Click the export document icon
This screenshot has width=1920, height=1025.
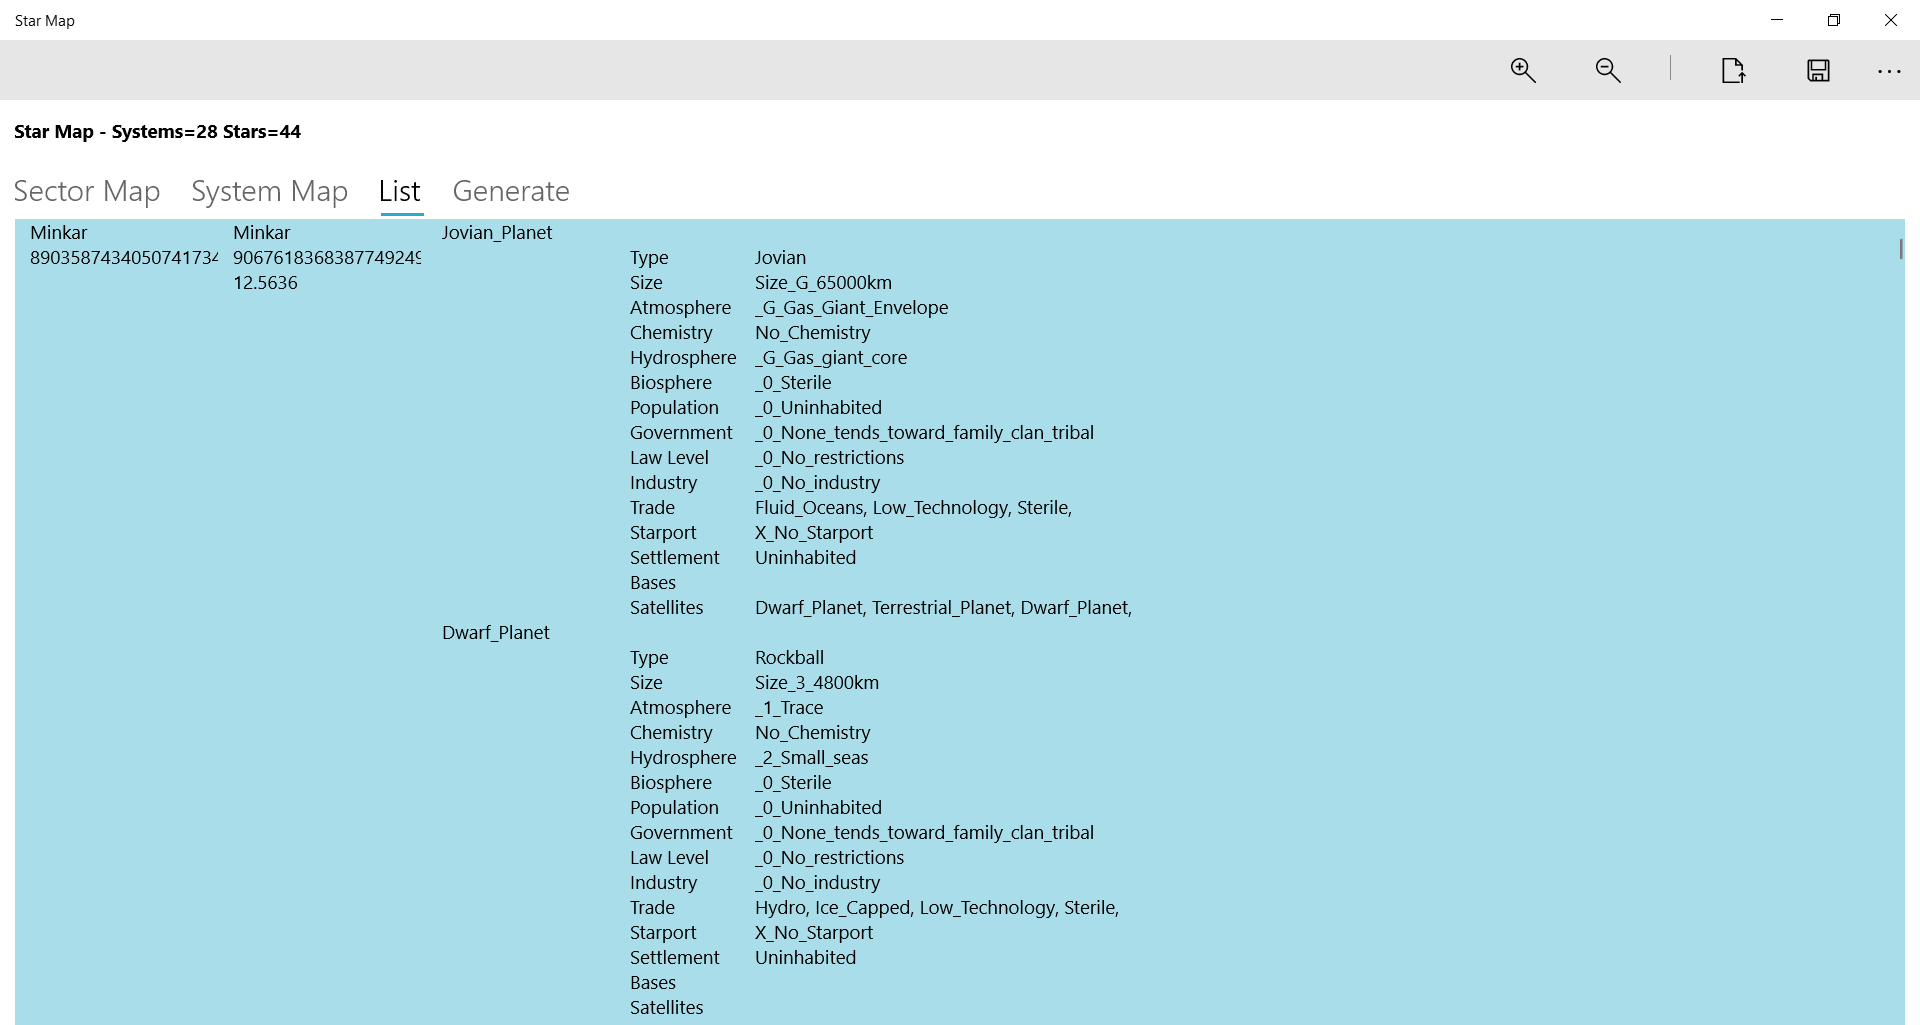pos(1733,70)
